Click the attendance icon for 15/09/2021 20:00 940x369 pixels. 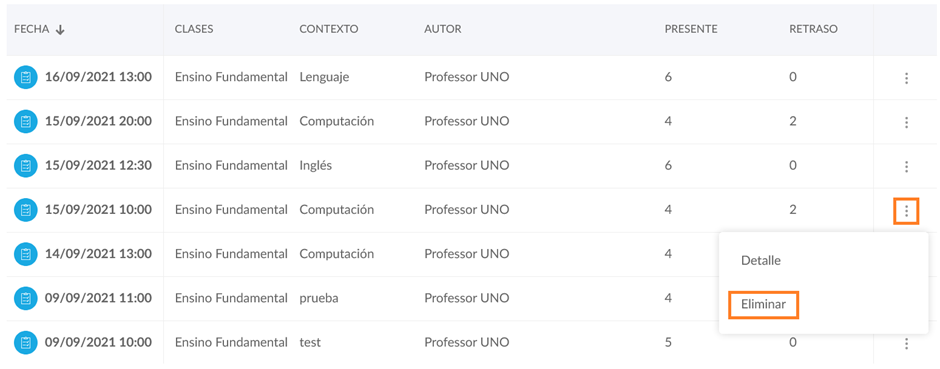tap(26, 122)
